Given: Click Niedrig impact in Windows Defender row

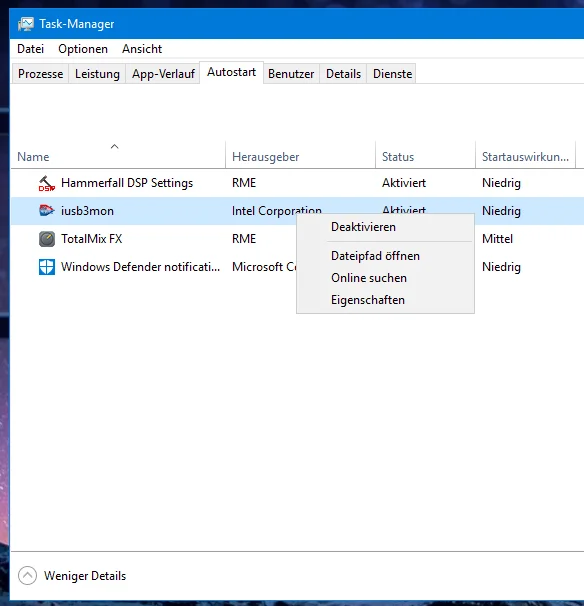Looking at the screenshot, I should 501,267.
